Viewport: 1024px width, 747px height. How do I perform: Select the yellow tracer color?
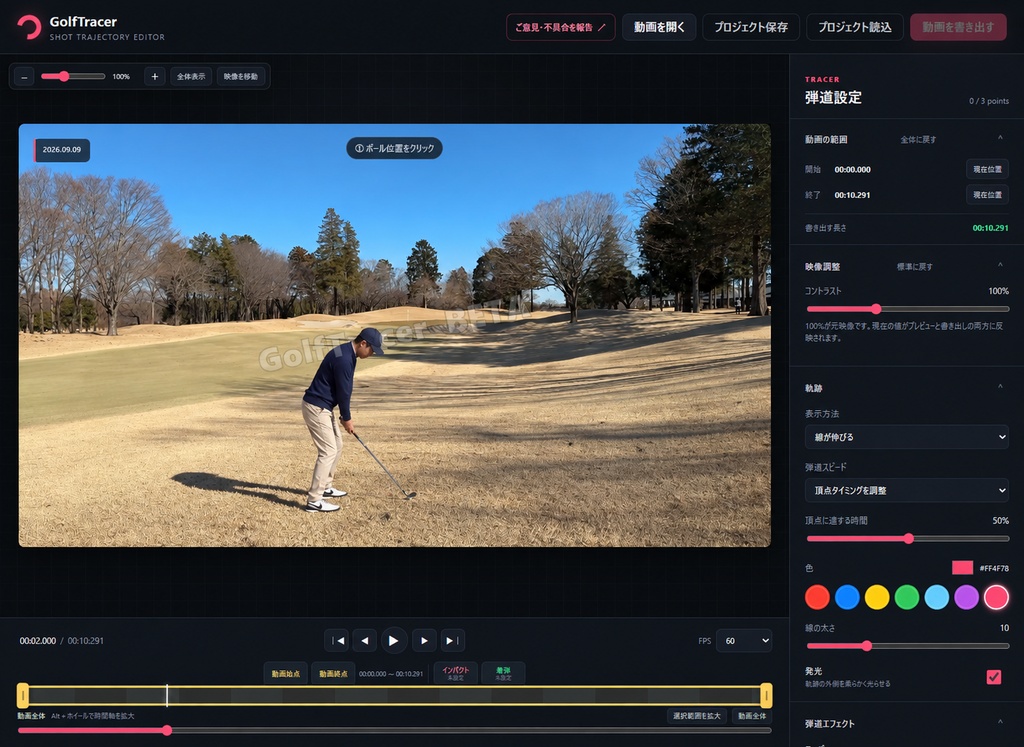[x=877, y=597]
